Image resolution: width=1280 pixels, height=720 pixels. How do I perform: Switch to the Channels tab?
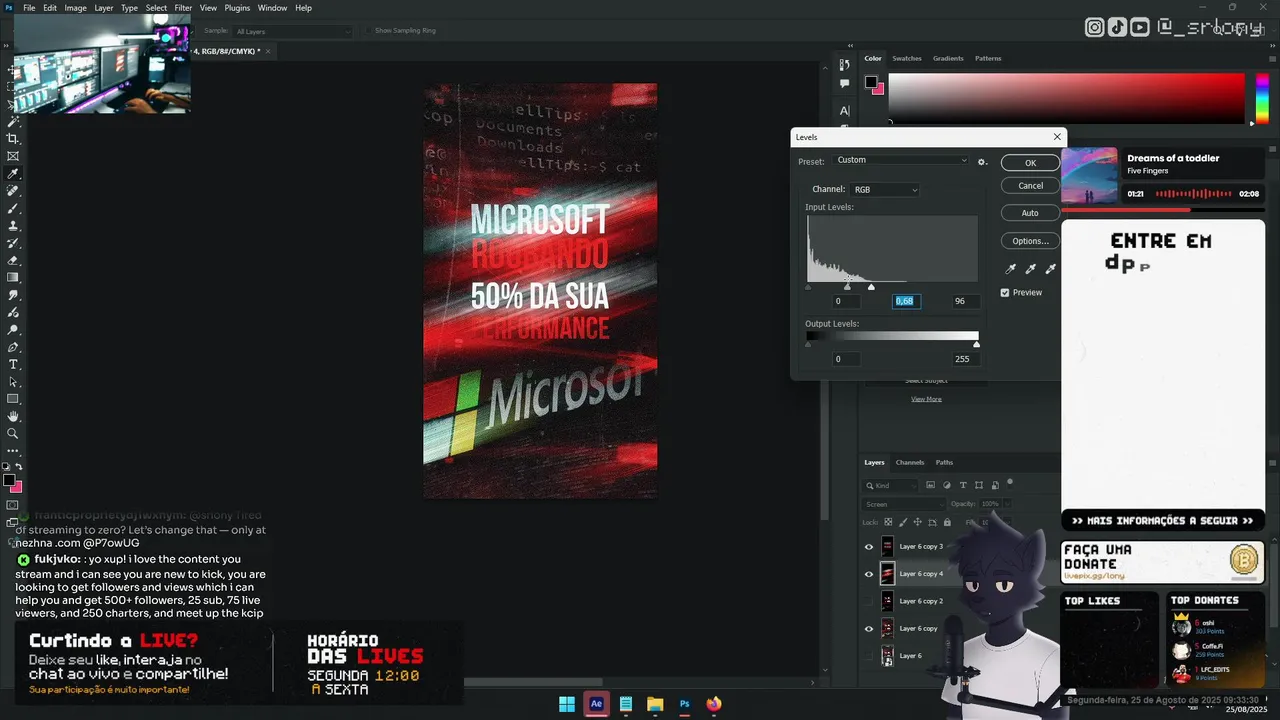[910, 462]
